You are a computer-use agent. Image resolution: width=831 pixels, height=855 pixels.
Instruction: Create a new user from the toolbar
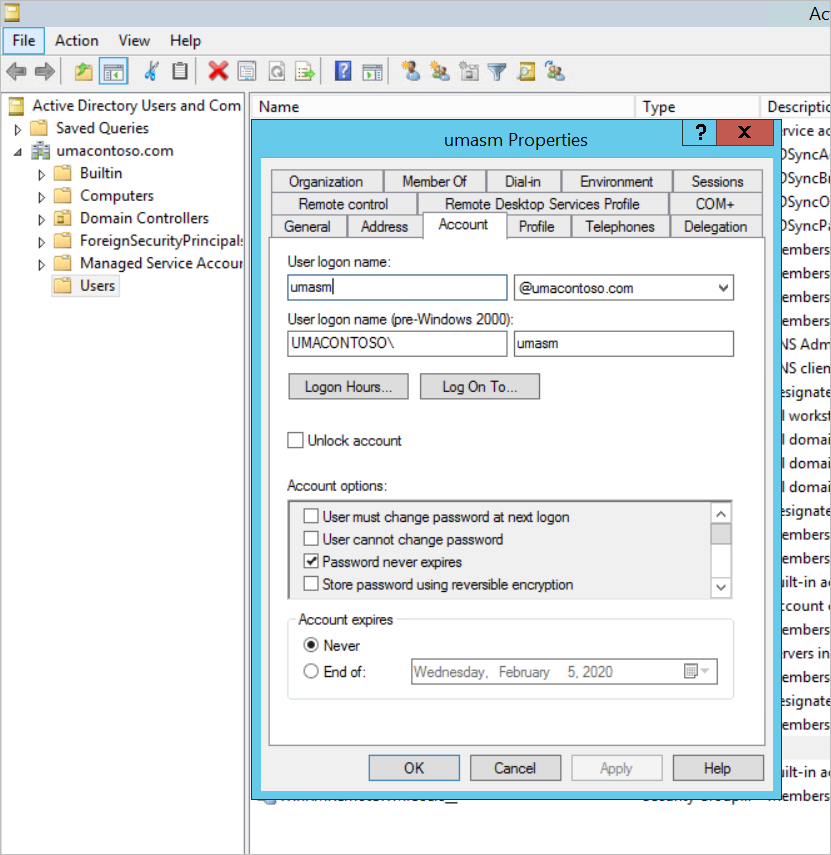[x=412, y=71]
